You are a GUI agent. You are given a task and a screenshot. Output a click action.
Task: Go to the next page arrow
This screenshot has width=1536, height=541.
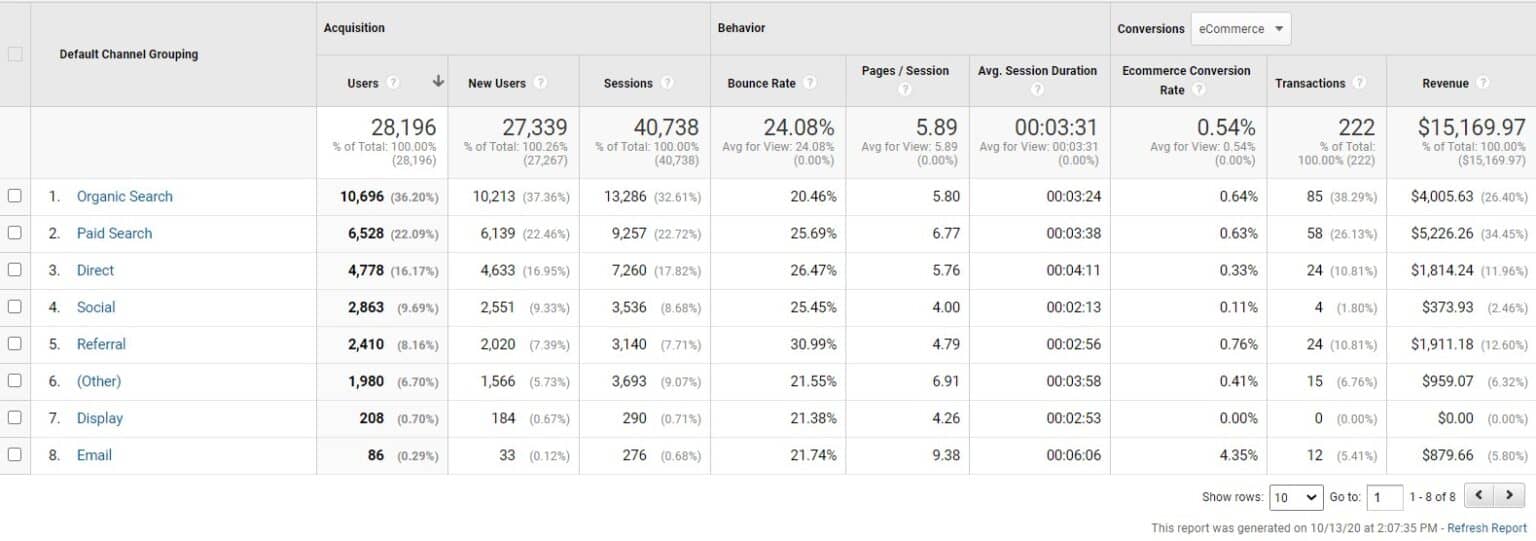[x=1504, y=496]
